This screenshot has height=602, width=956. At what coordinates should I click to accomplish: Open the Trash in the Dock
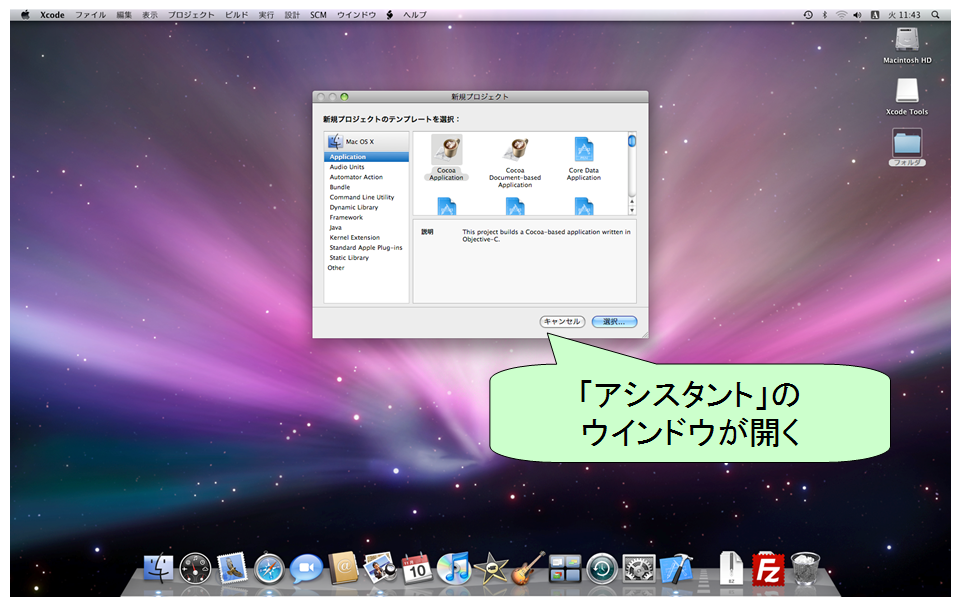[x=805, y=568]
